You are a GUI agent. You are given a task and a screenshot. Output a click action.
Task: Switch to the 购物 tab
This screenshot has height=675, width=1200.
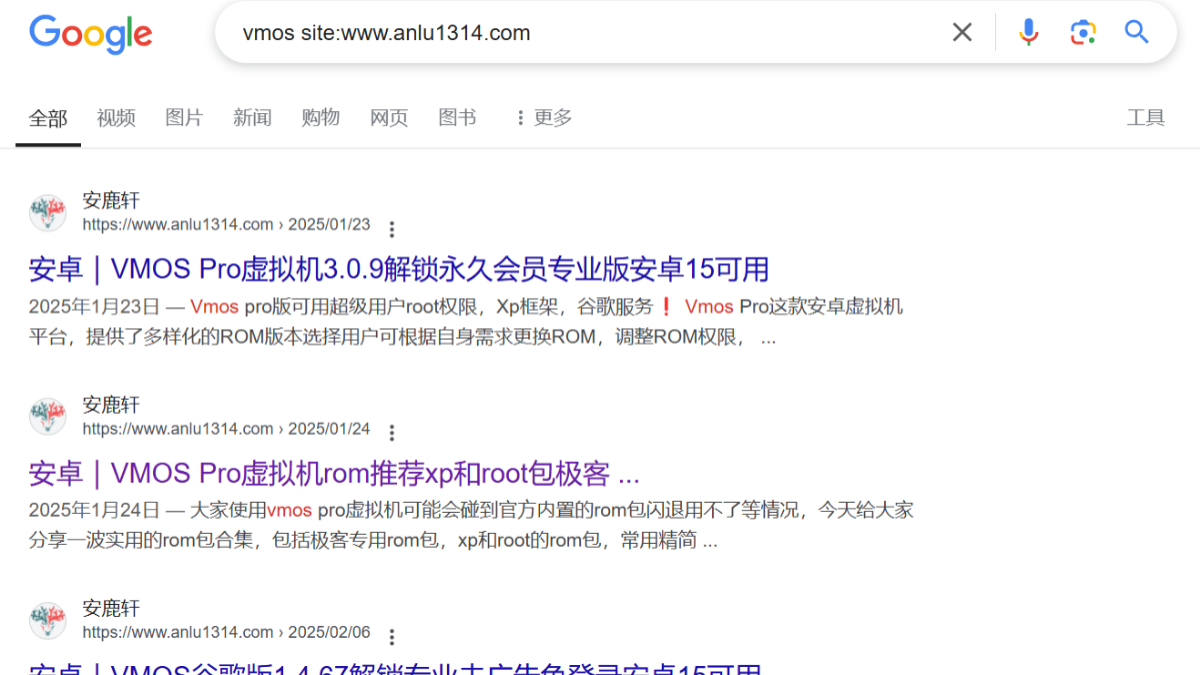pyautogui.click(x=321, y=118)
